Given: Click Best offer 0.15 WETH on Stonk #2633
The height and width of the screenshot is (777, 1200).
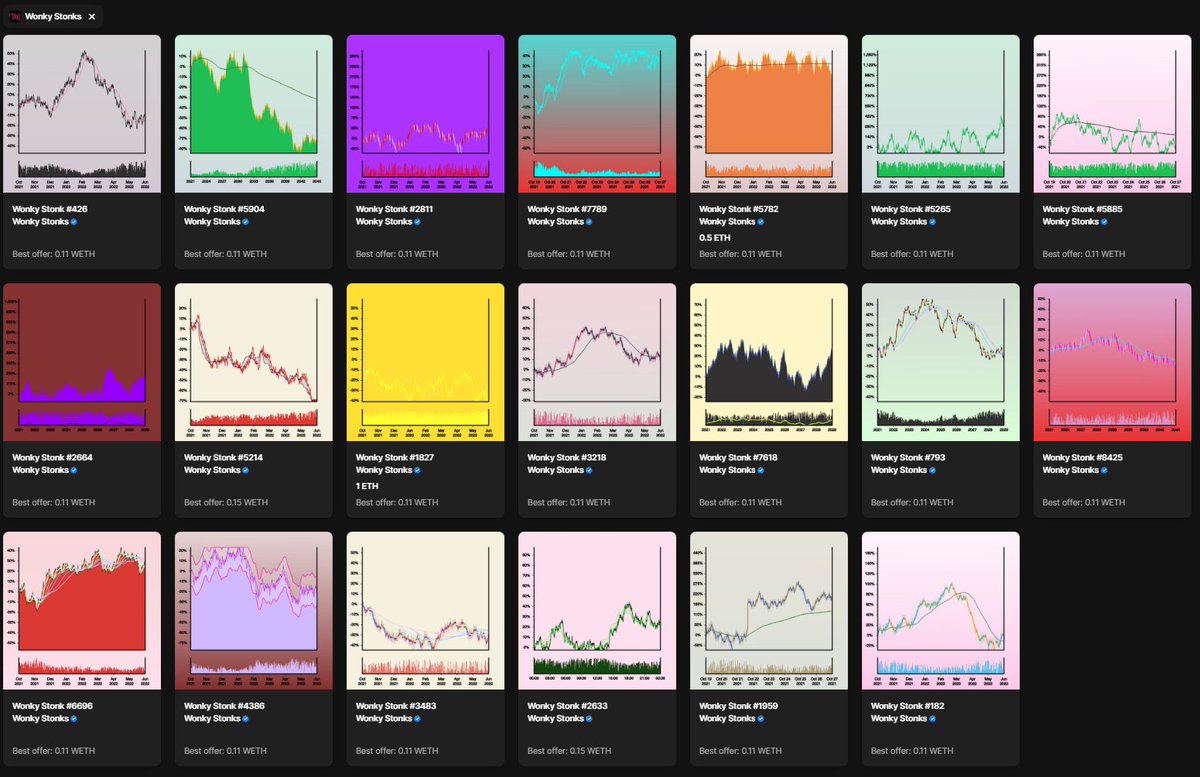Looking at the screenshot, I should coord(570,751).
